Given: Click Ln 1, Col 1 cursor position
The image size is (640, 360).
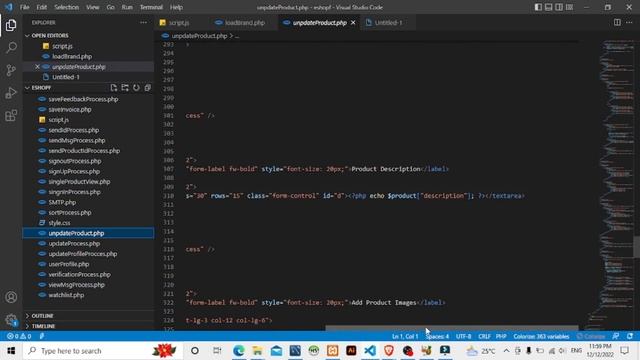Looking at the screenshot, I should click(x=405, y=336).
